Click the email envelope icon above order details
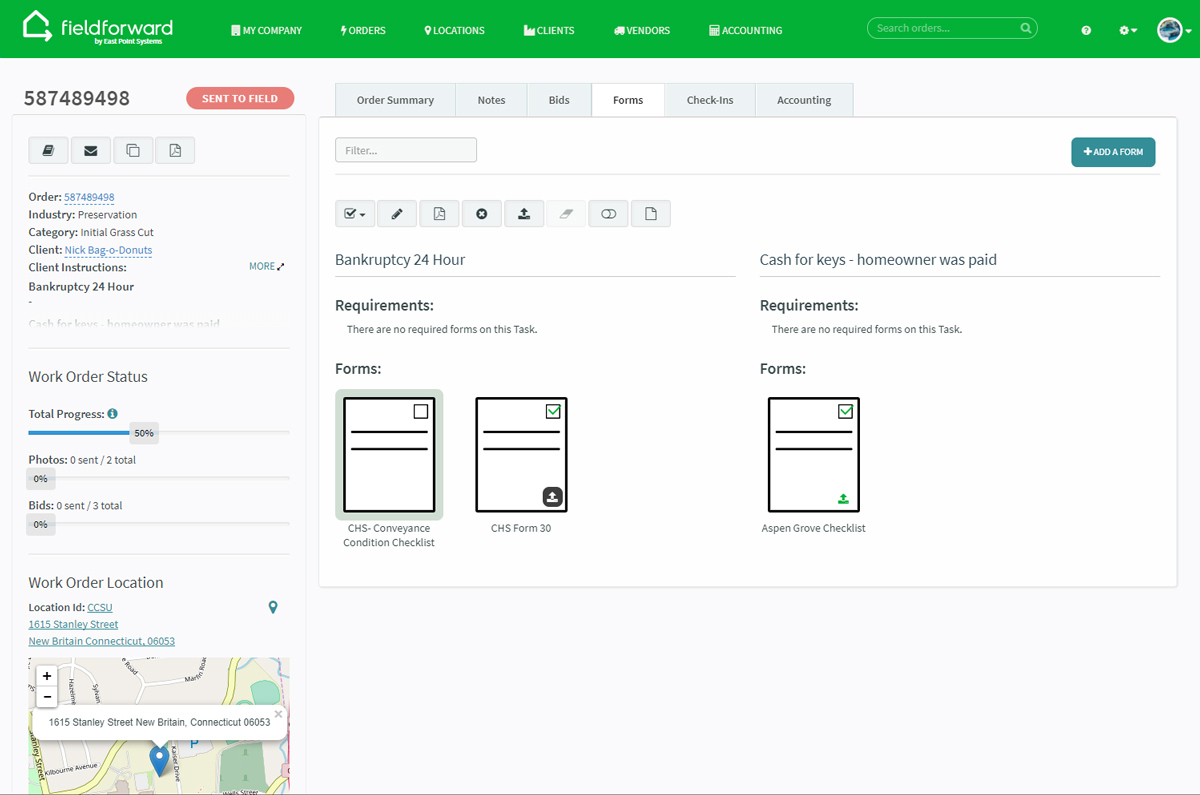The image size is (1200, 795). coord(90,149)
